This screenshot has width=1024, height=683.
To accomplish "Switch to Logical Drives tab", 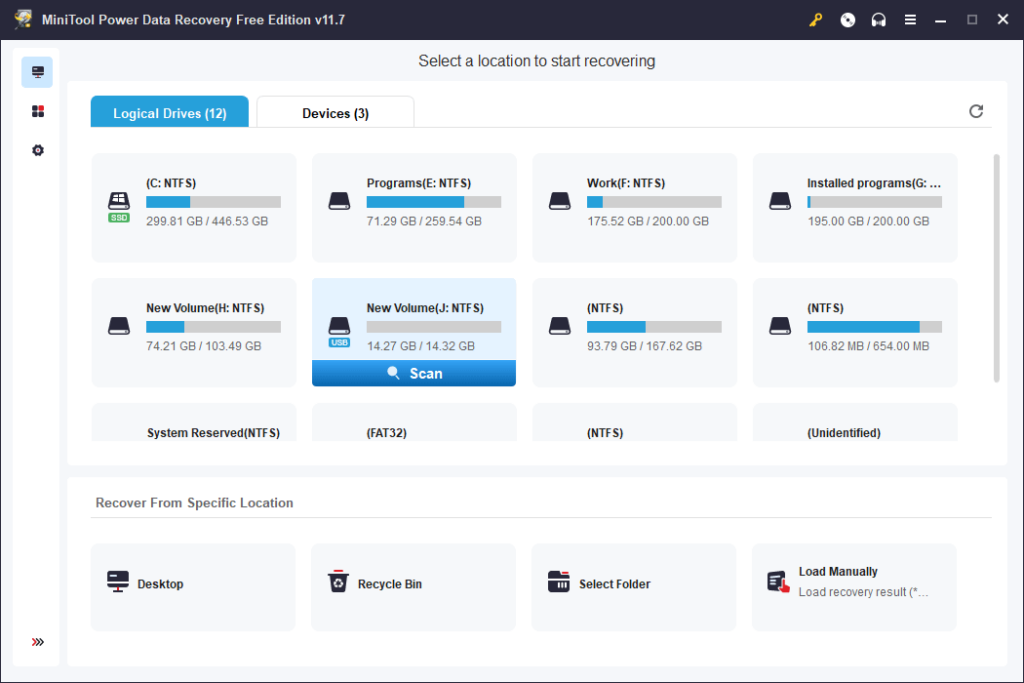I will (x=169, y=113).
